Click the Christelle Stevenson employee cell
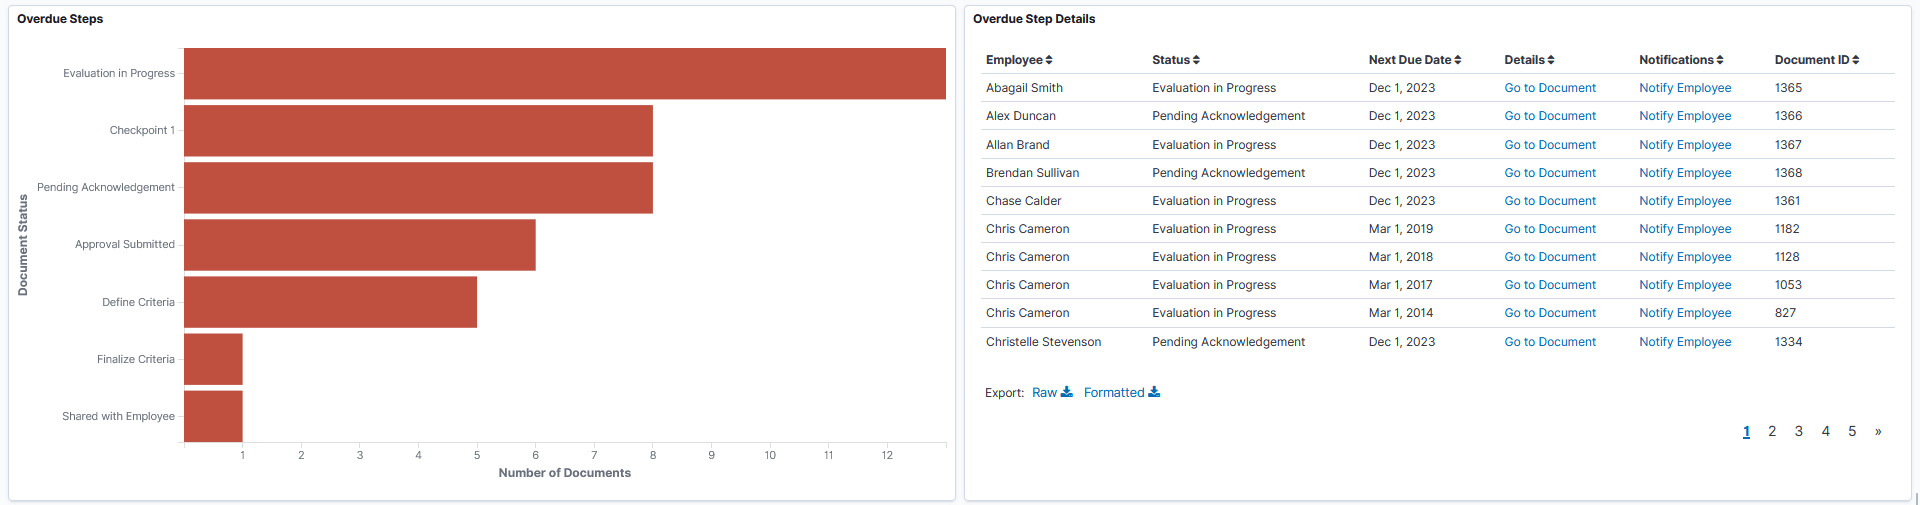 (1043, 342)
